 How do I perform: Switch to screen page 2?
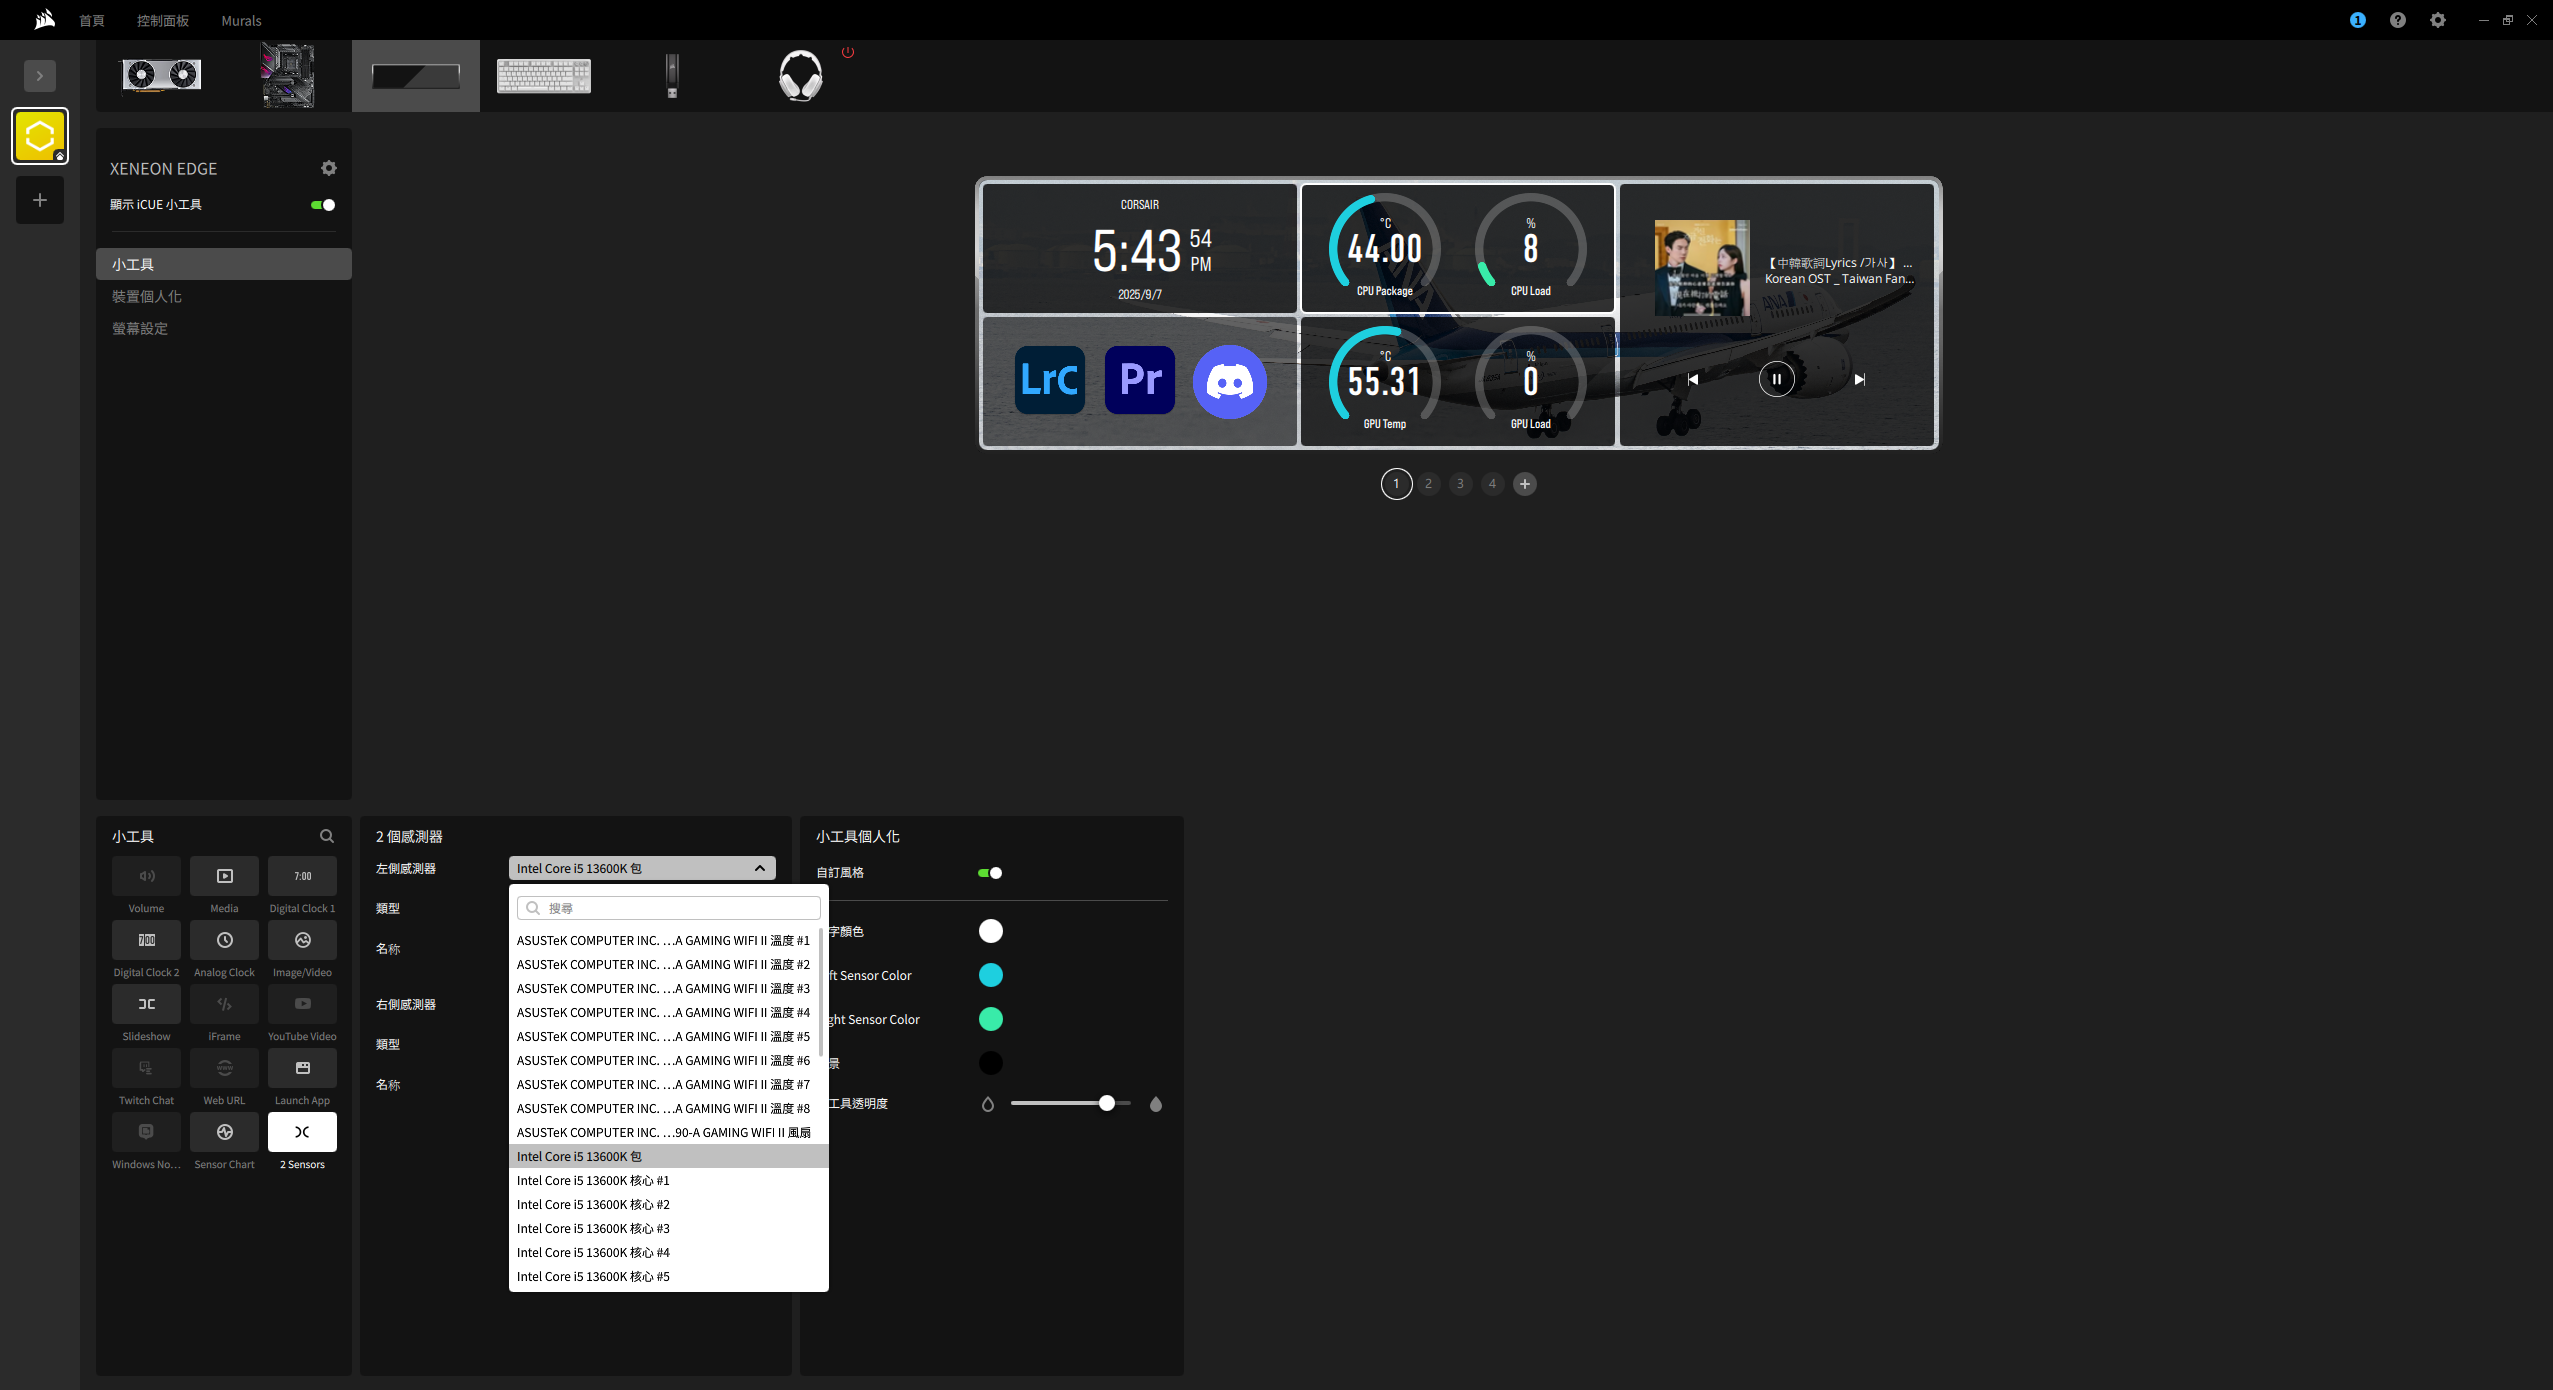(x=1428, y=484)
